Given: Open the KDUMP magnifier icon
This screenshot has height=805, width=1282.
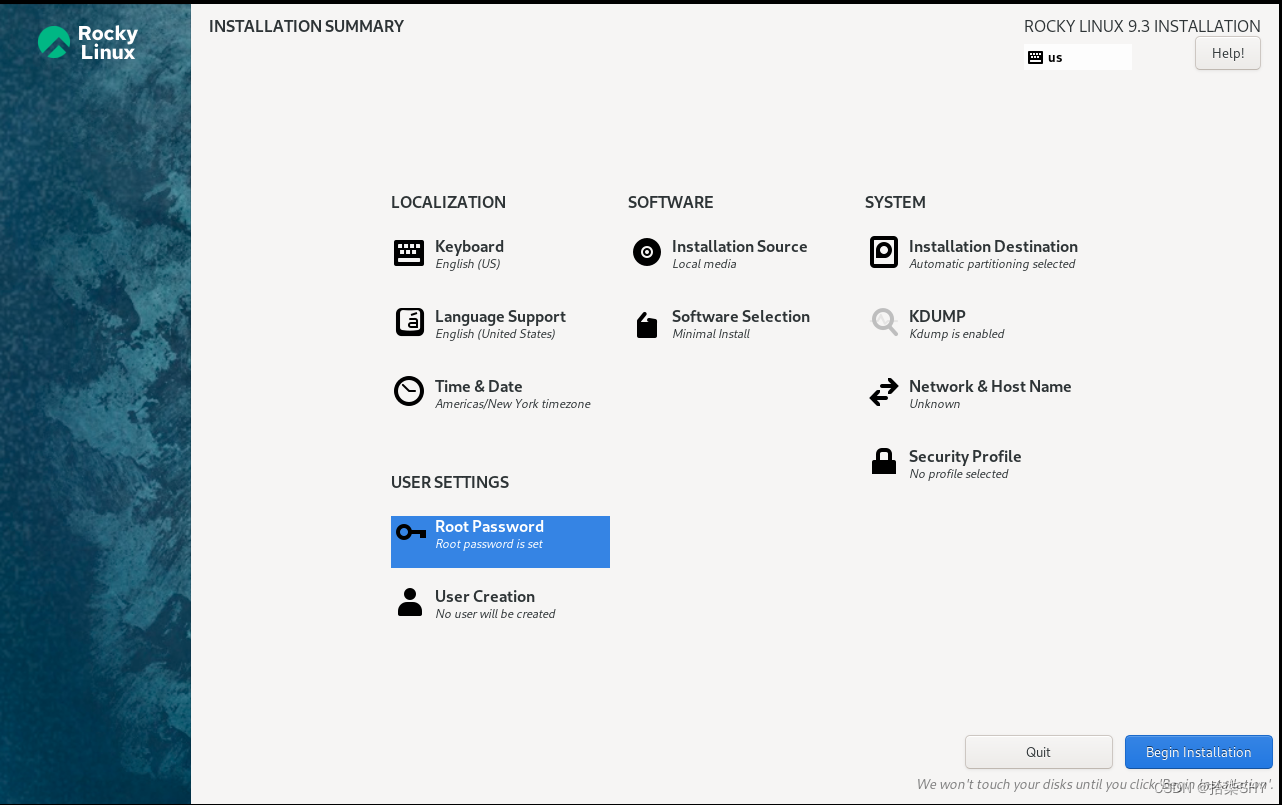Looking at the screenshot, I should pyautogui.click(x=884, y=322).
